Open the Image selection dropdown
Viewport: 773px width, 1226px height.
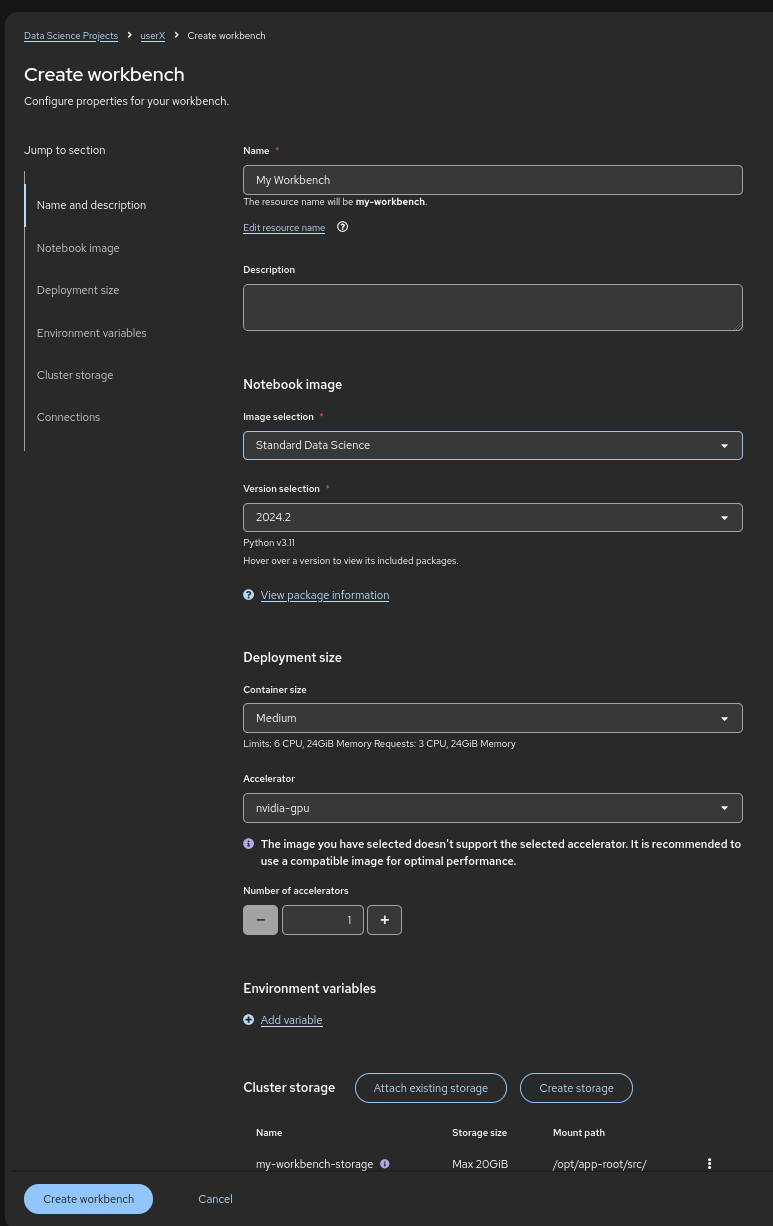(x=493, y=445)
